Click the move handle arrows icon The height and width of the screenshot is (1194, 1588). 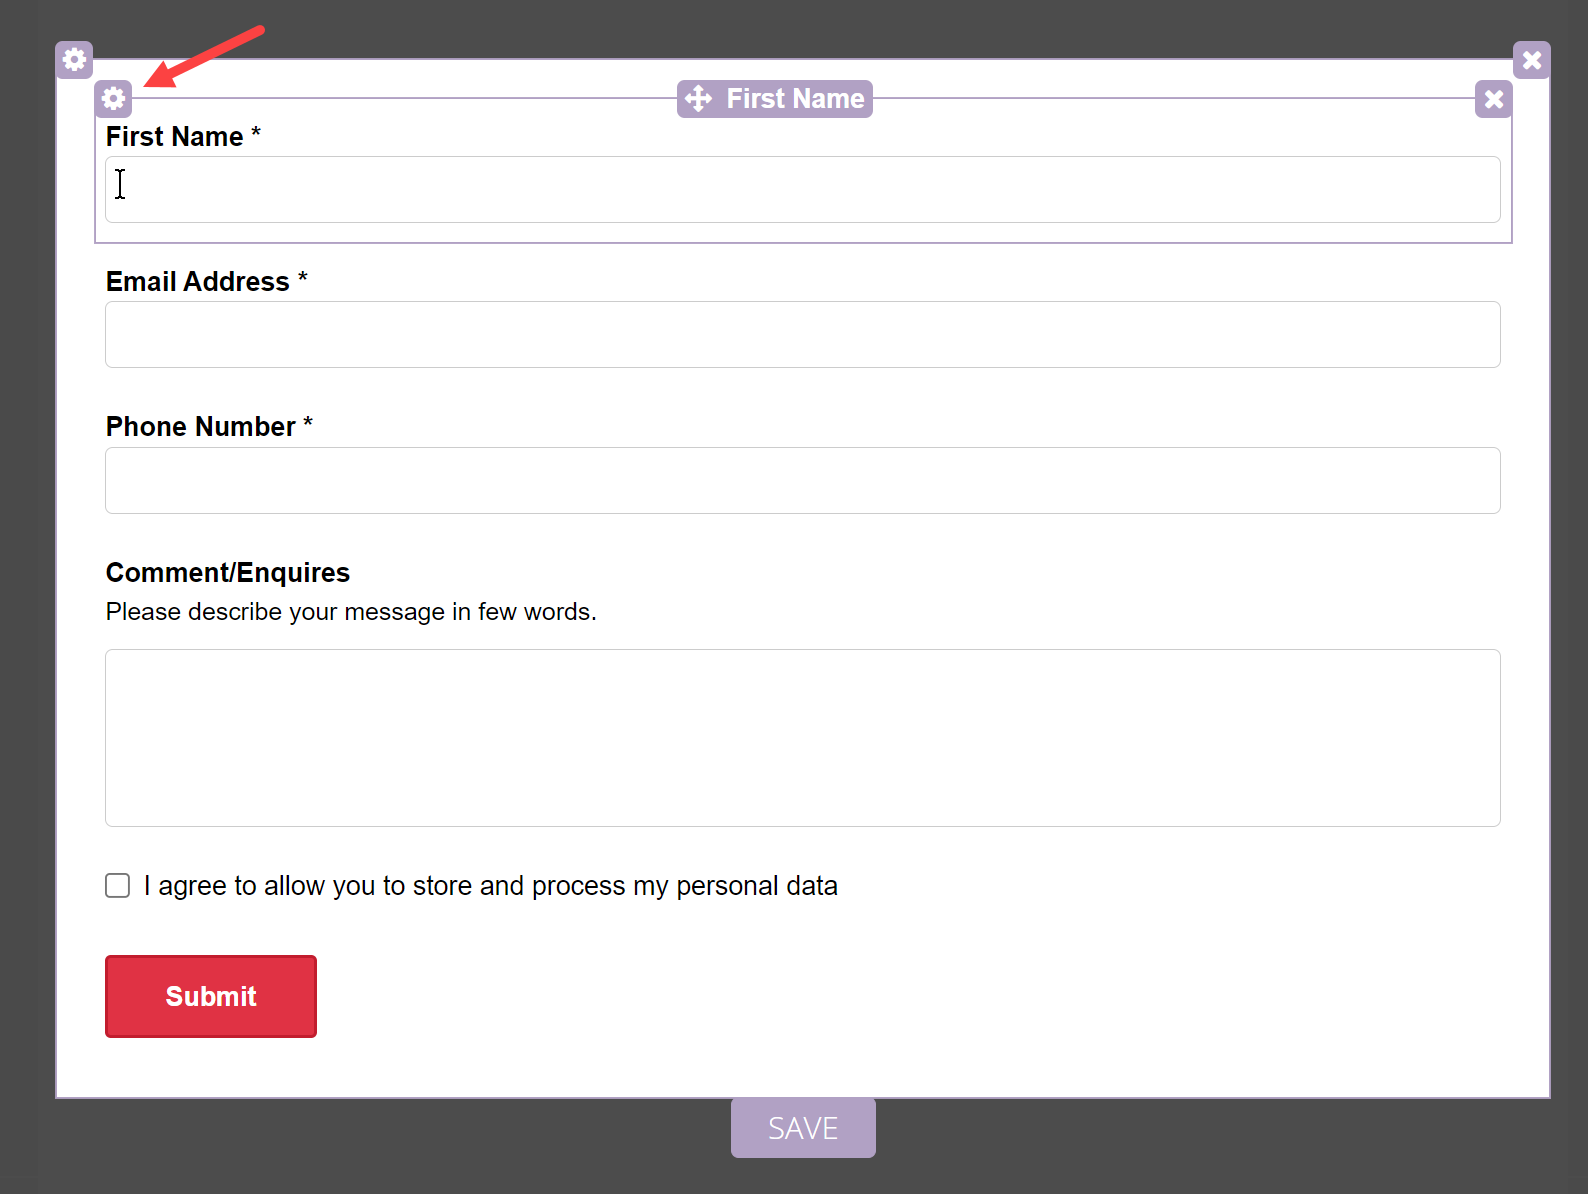point(698,99)
